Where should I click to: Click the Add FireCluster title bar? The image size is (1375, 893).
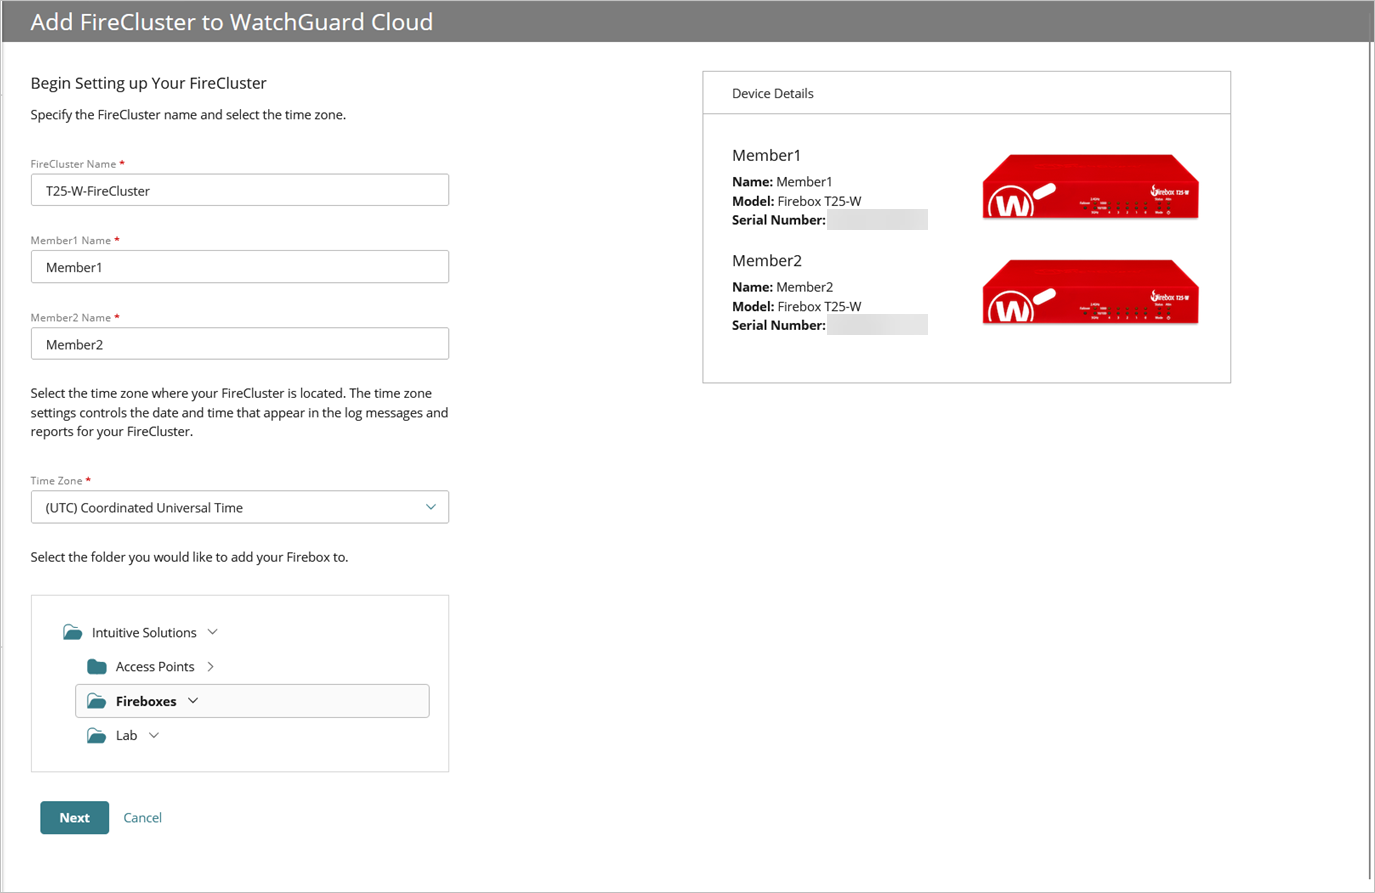pos(231,21)
